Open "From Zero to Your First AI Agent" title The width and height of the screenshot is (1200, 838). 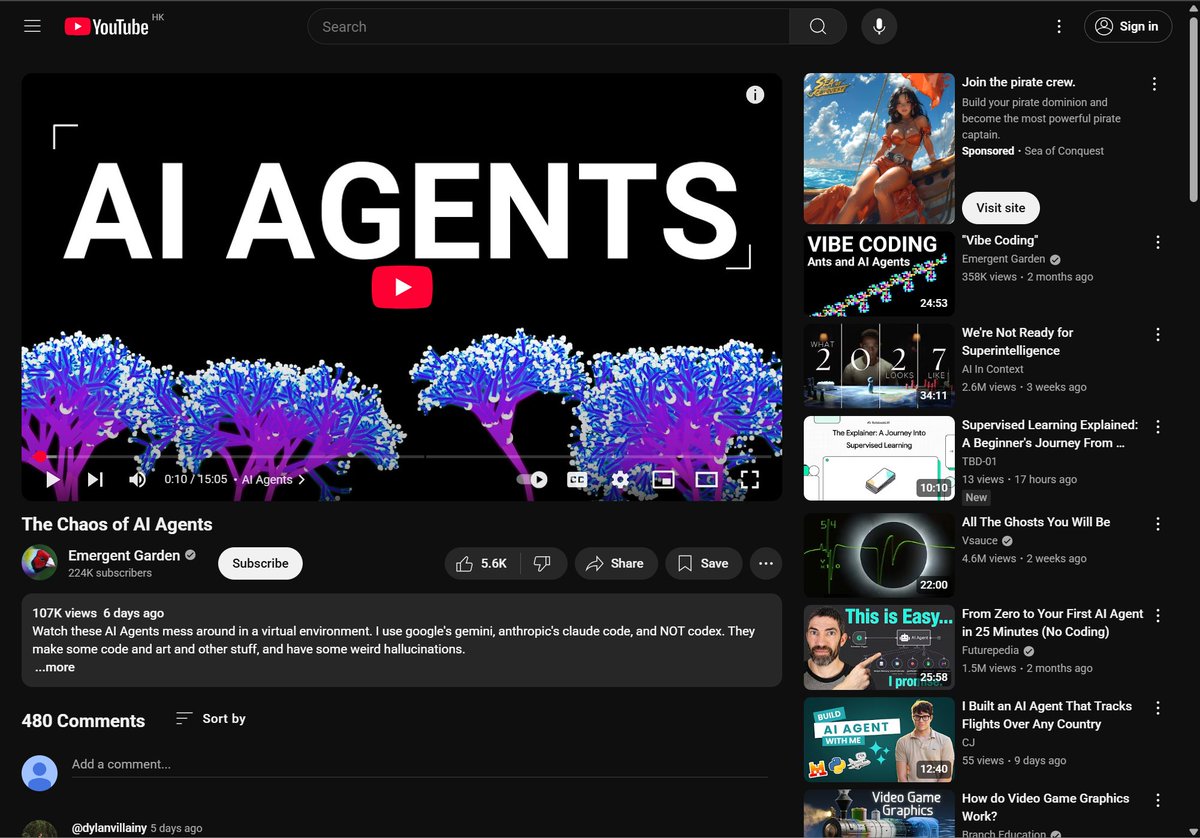1052,622
